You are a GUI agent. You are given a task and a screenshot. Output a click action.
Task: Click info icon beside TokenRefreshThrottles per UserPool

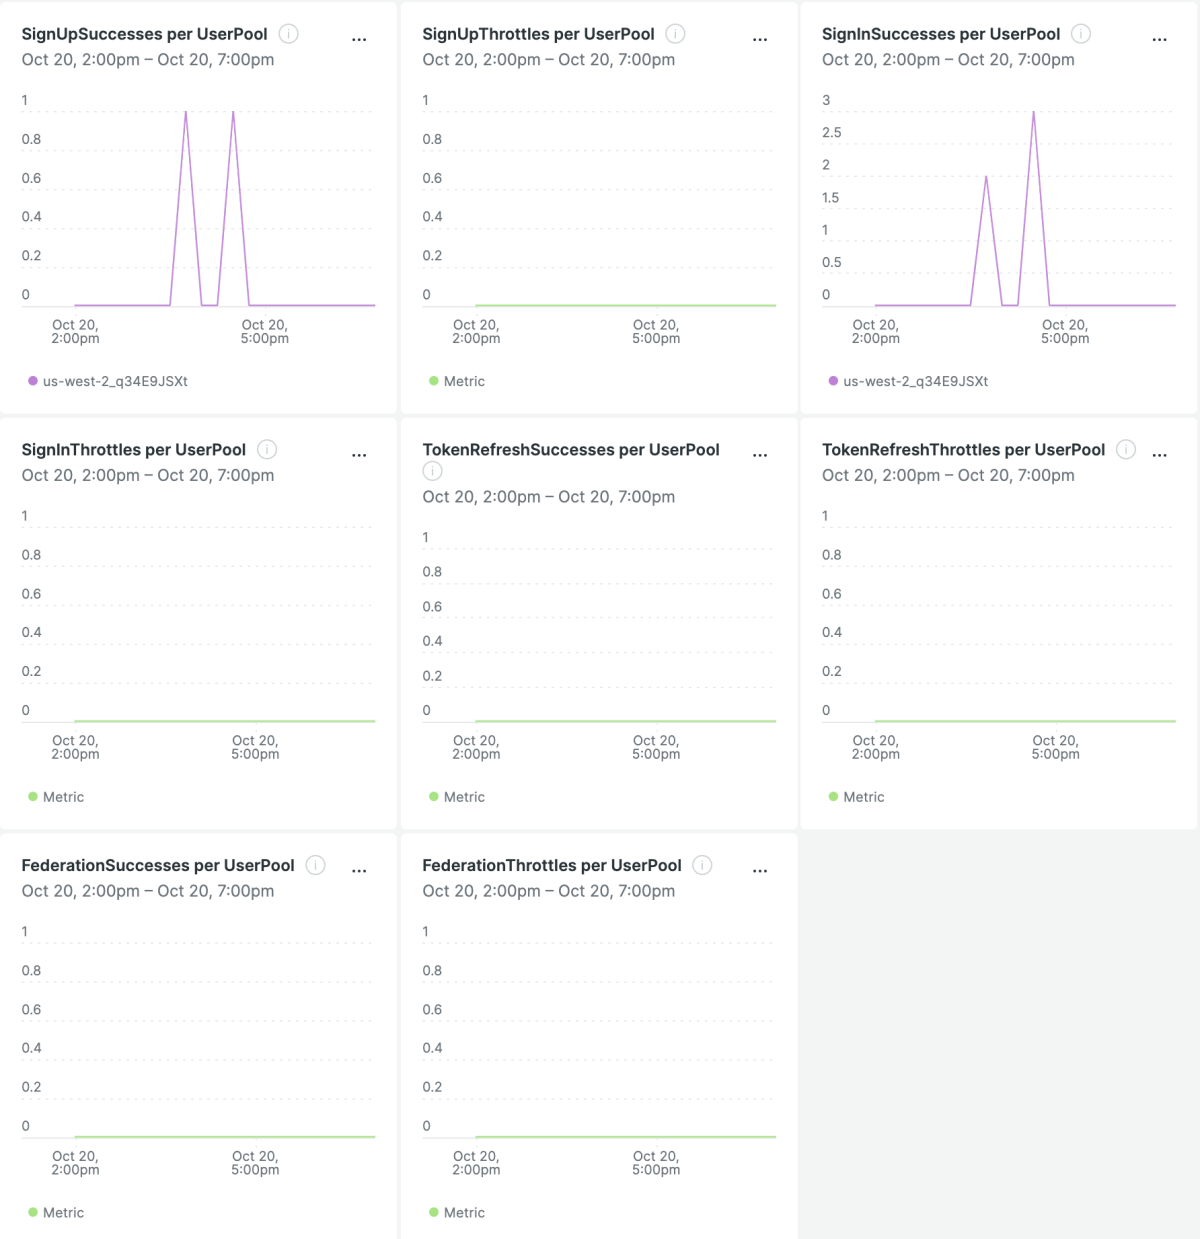tap(1125, 450)
